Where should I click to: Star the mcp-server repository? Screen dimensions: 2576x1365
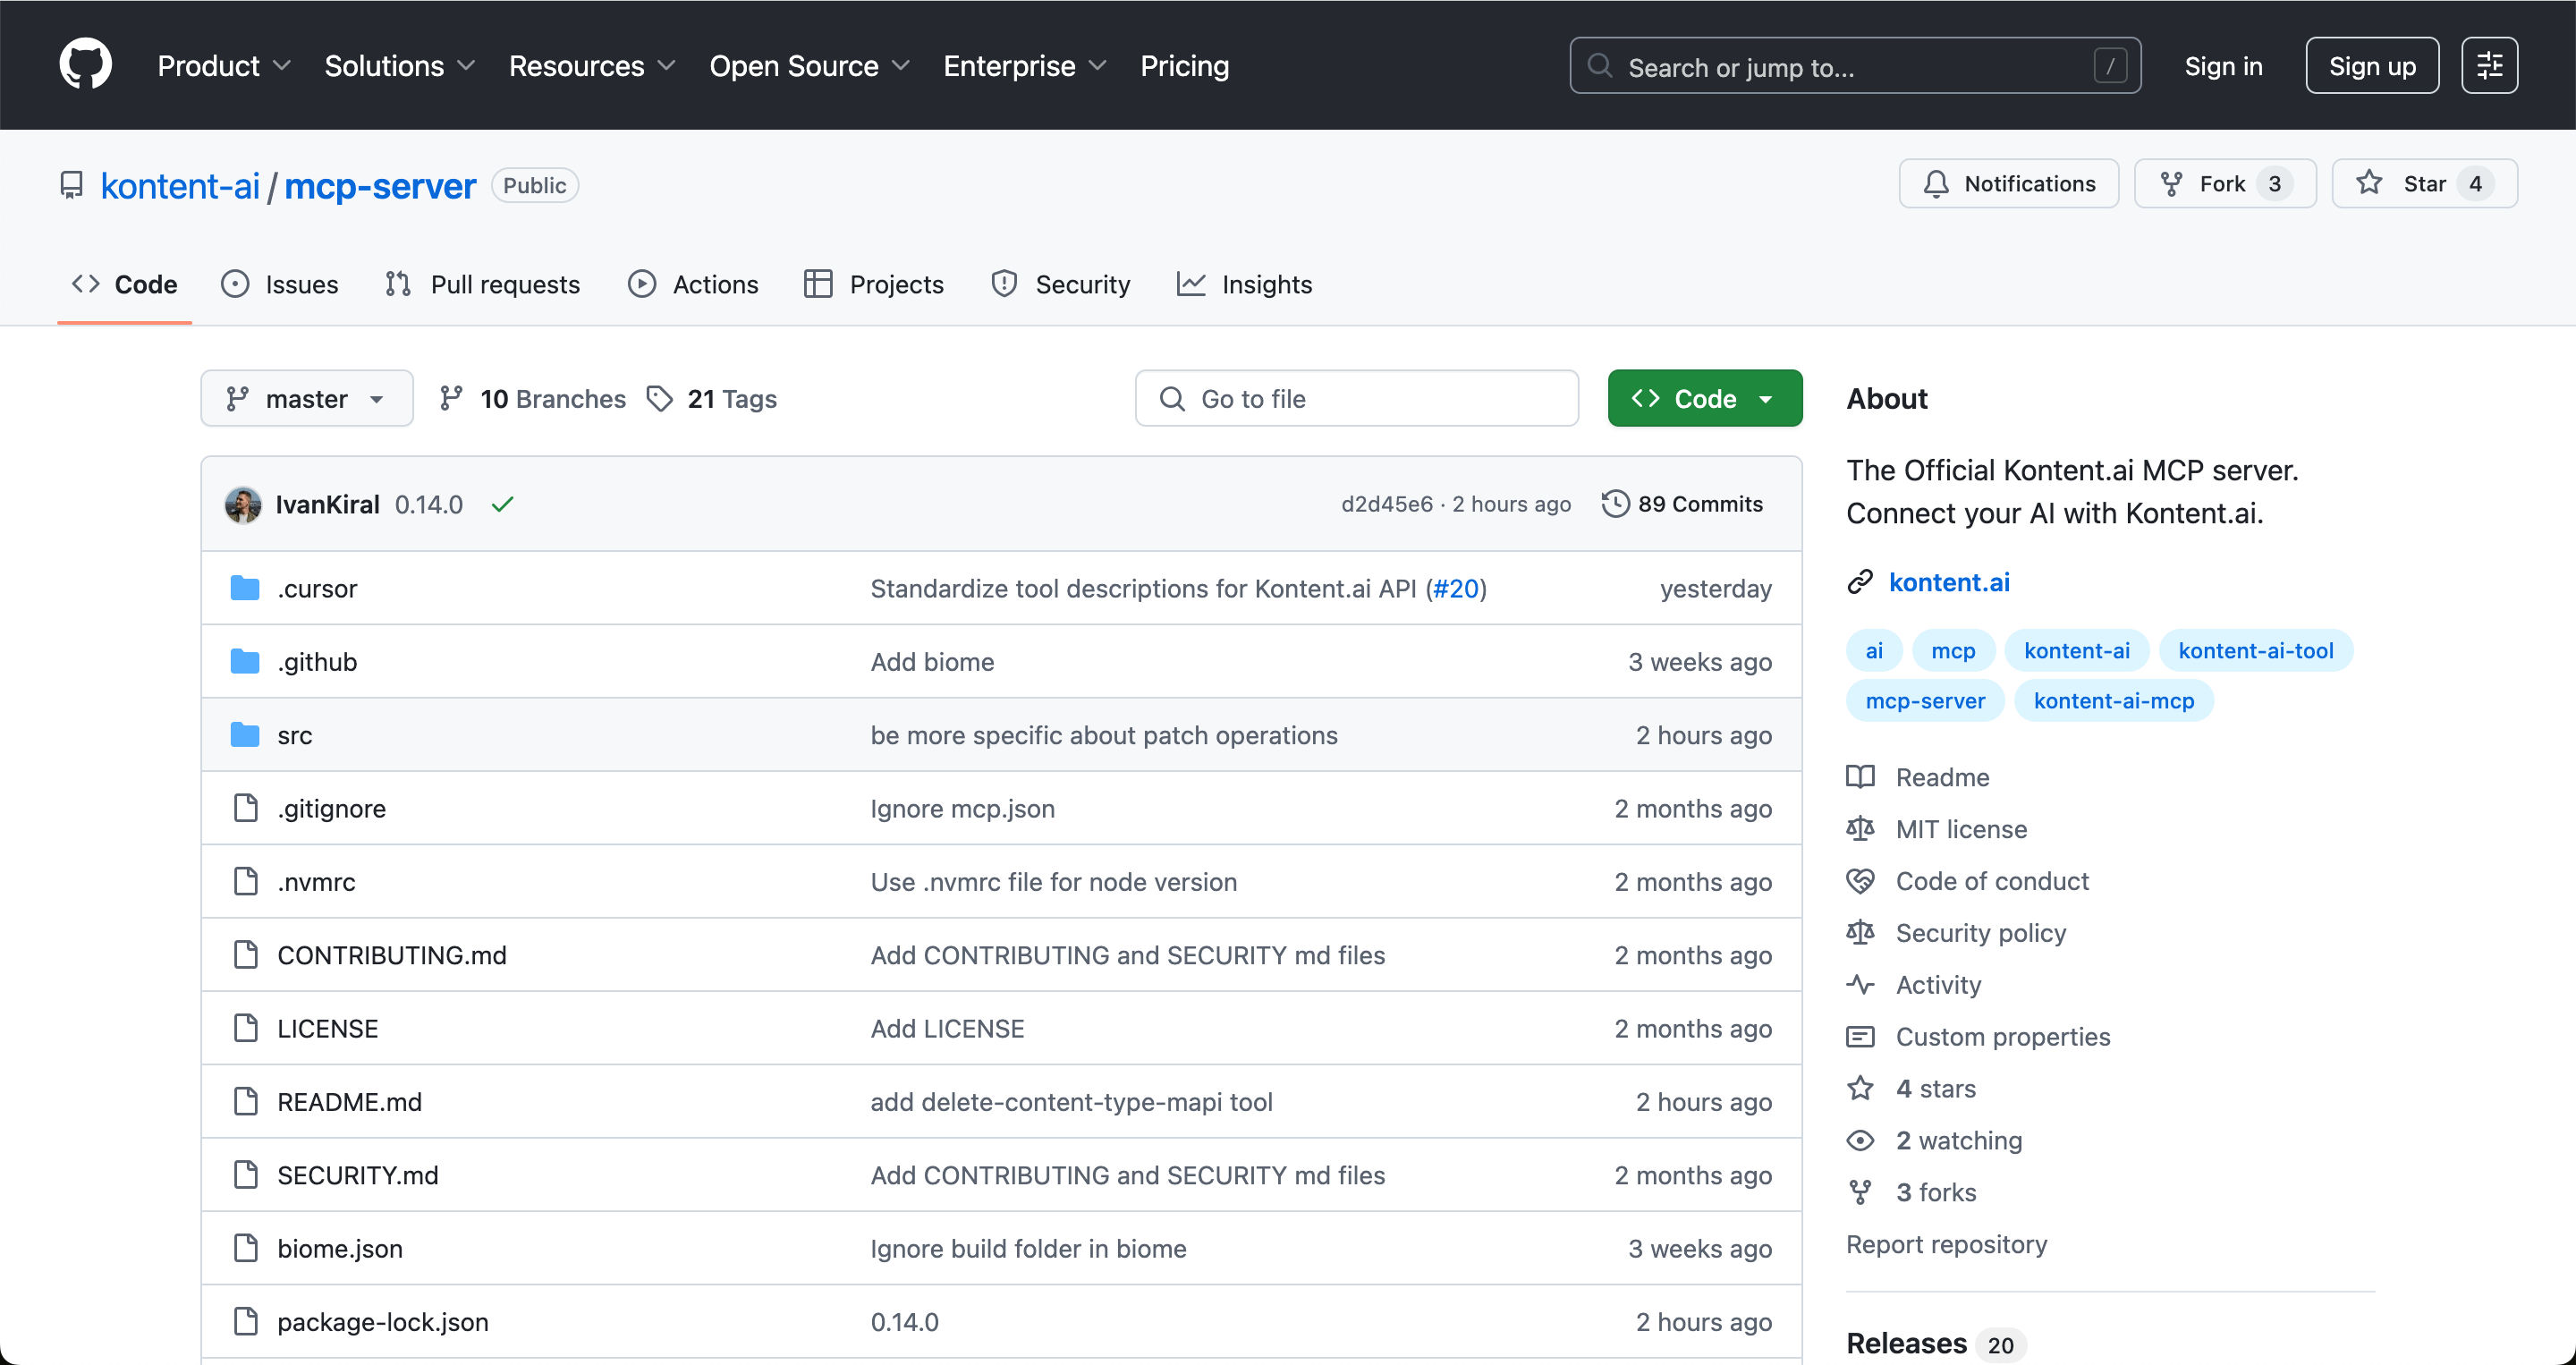[x=2425, y=183]
